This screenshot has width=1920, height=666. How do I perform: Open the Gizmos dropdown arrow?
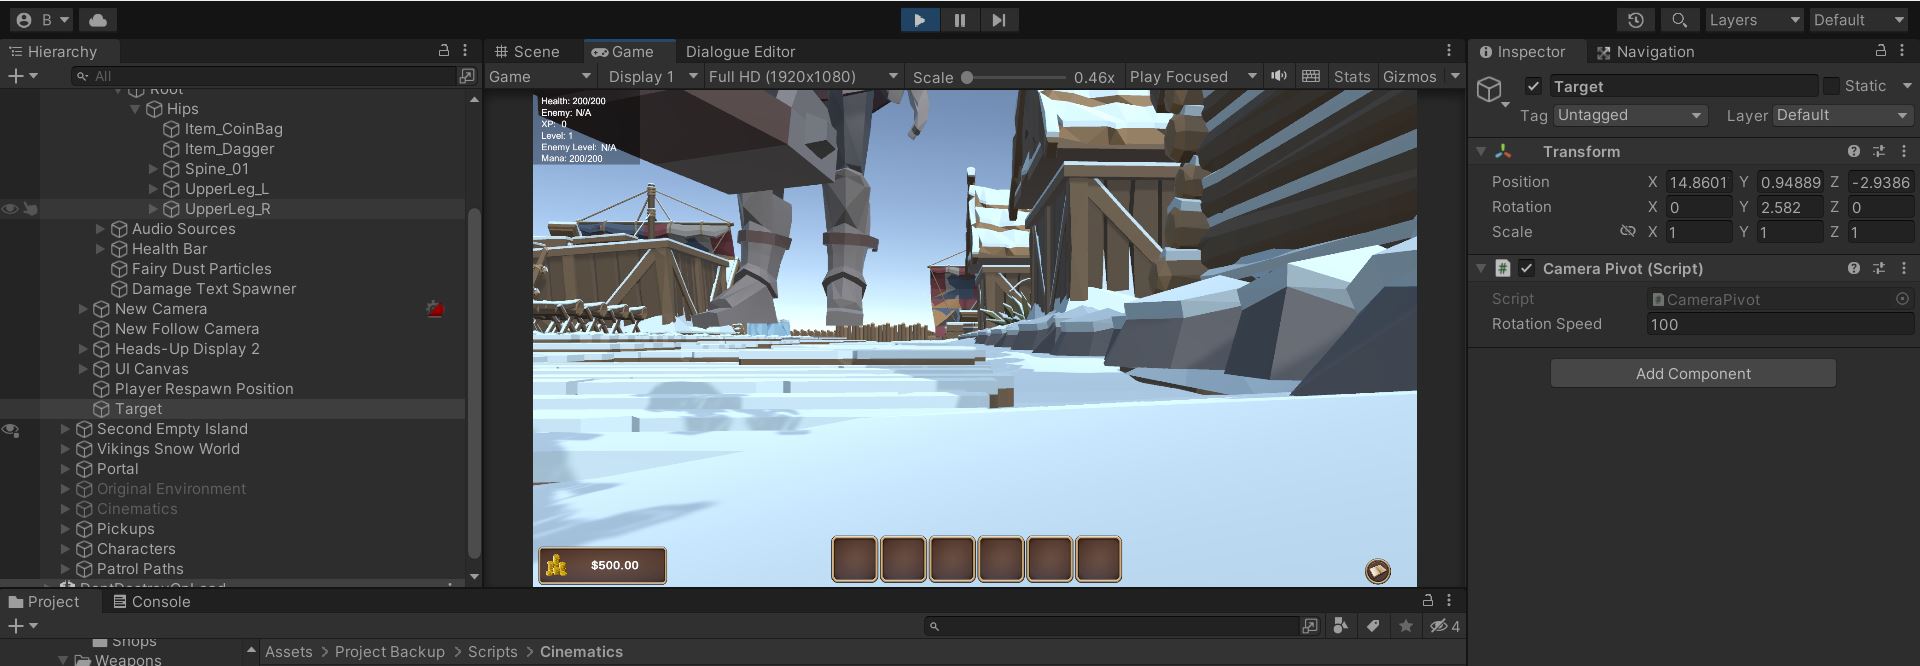[x=1455, y=77]
